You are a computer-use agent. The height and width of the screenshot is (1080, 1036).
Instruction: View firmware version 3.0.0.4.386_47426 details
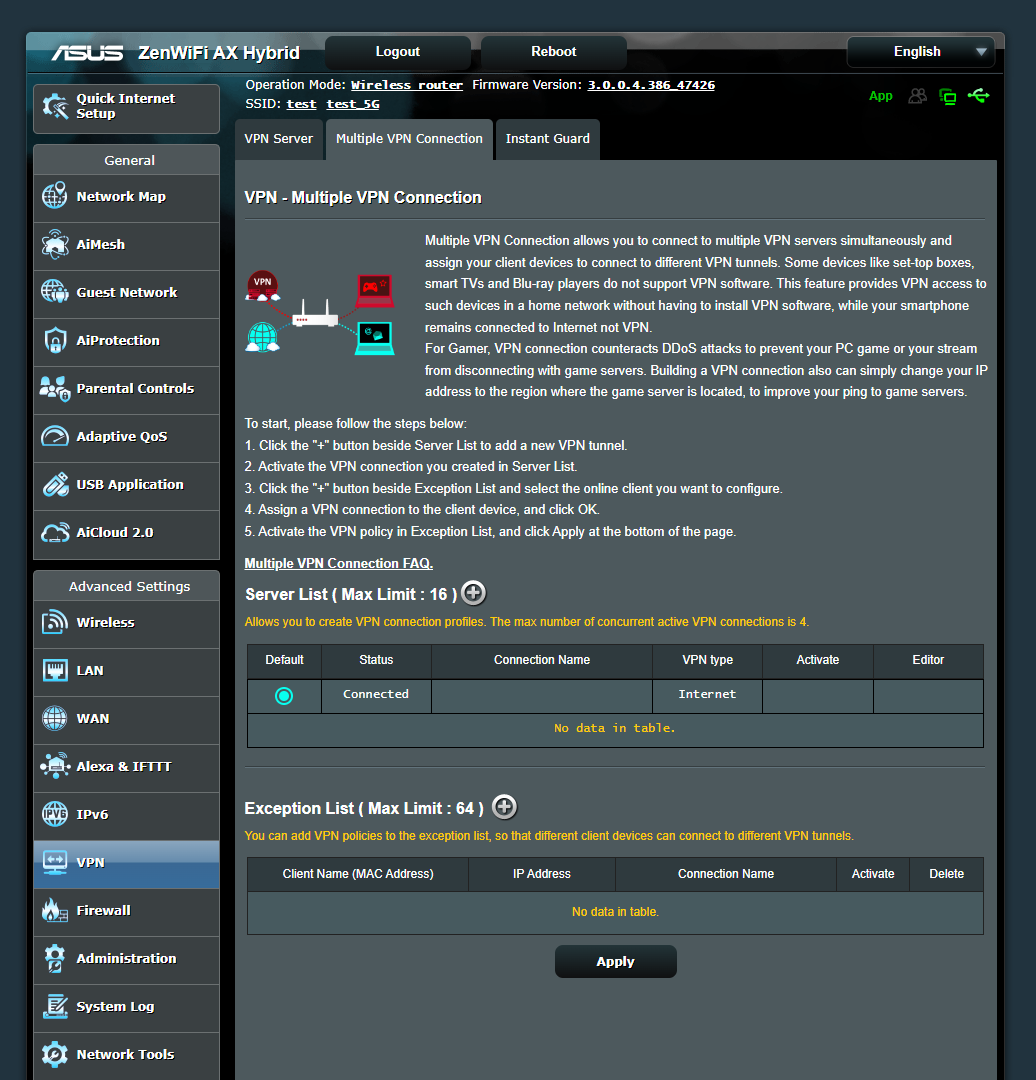(x=650, y=85)
